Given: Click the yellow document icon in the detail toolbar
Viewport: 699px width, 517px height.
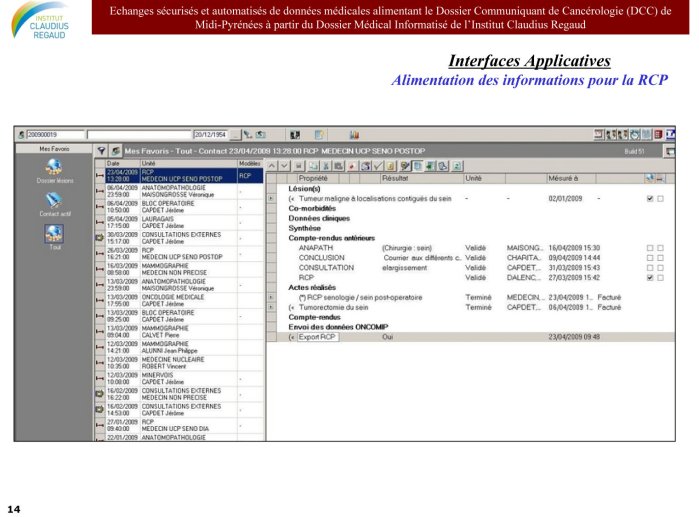Looking at the screenshot, I should coord(391,166).
